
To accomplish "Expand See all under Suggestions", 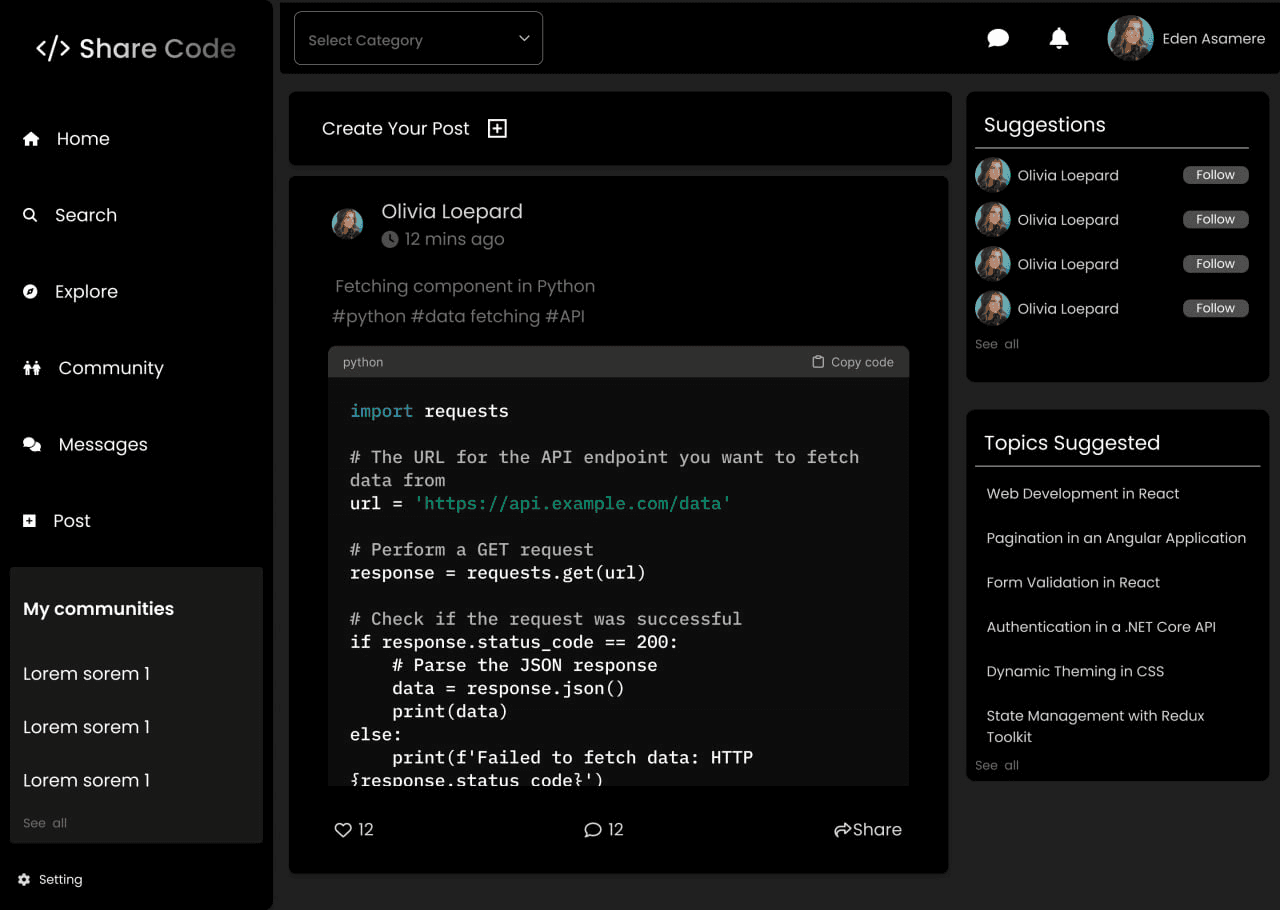I will coord(997,344).
